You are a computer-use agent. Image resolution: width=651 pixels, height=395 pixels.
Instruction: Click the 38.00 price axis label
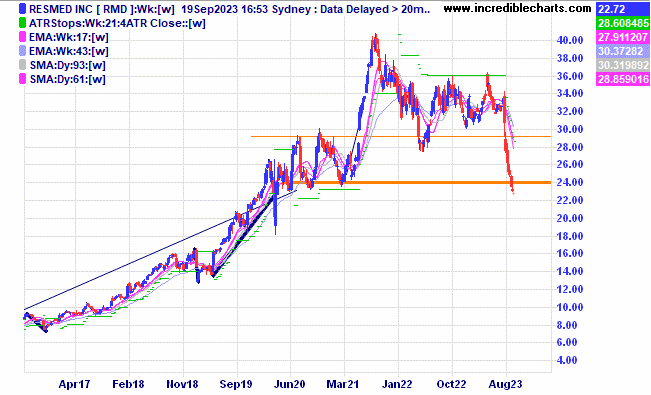pyautogui.click(x=570, y=58)
